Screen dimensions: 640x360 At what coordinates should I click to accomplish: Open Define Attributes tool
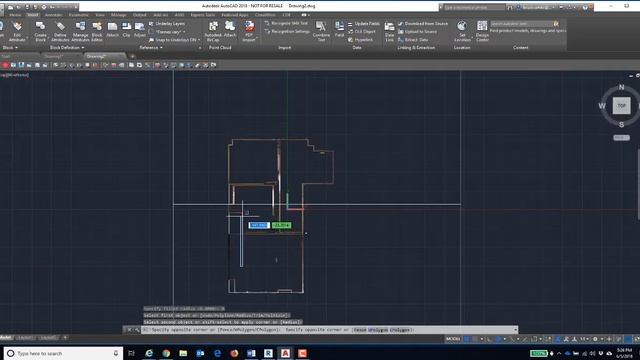coord(60,31)
